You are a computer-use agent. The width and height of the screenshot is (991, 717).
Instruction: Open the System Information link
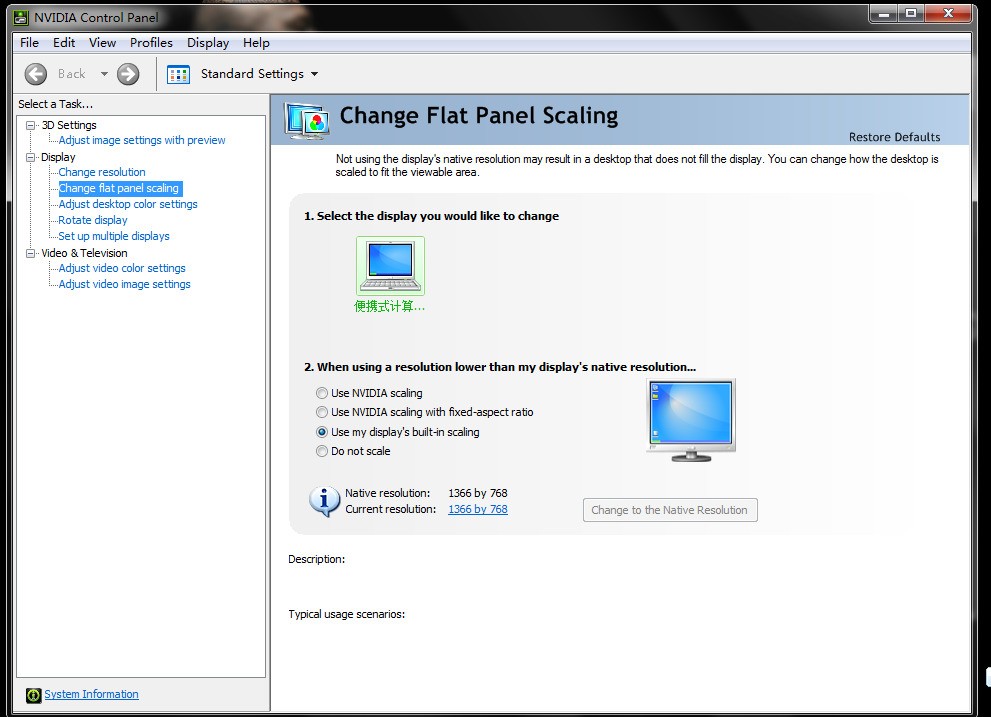(x=91, y=694)
